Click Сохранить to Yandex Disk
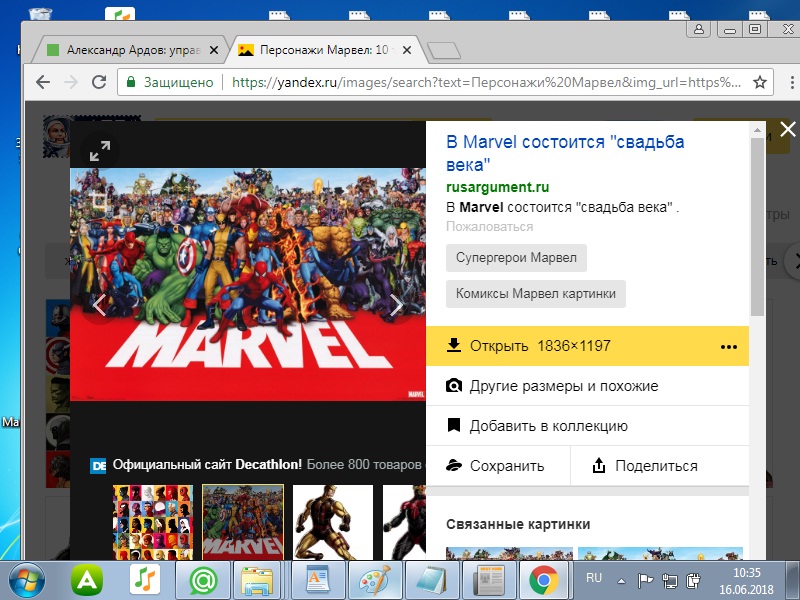 point(498,466)
